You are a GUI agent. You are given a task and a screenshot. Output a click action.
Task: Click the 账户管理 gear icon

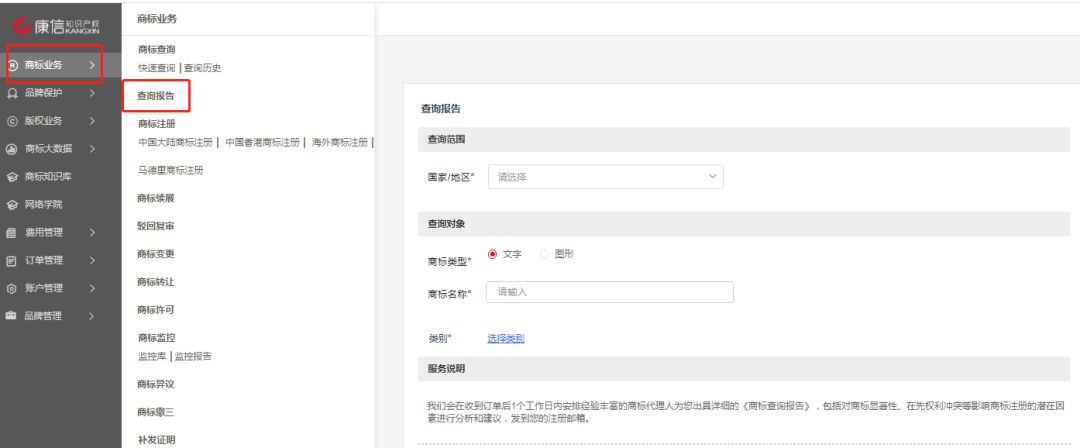pyautogui.click(x=12, y=288)
